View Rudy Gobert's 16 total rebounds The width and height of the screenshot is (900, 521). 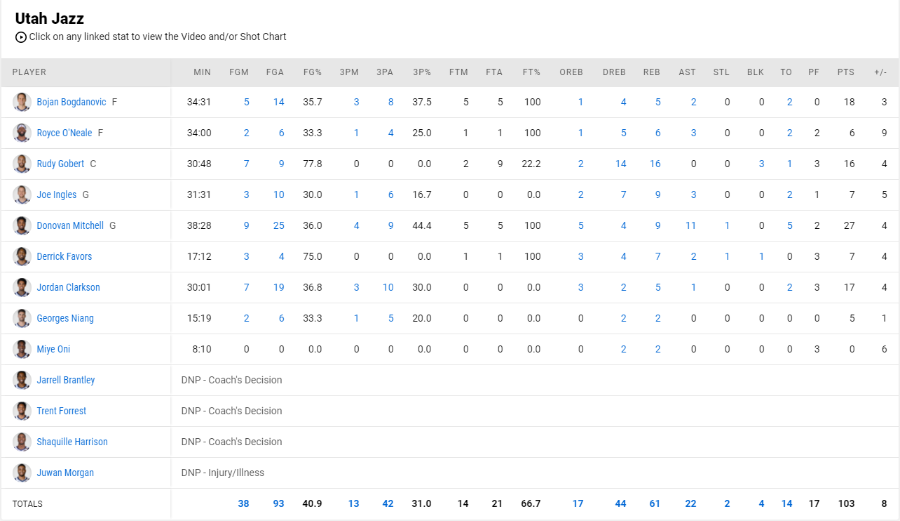coord(655,164)
